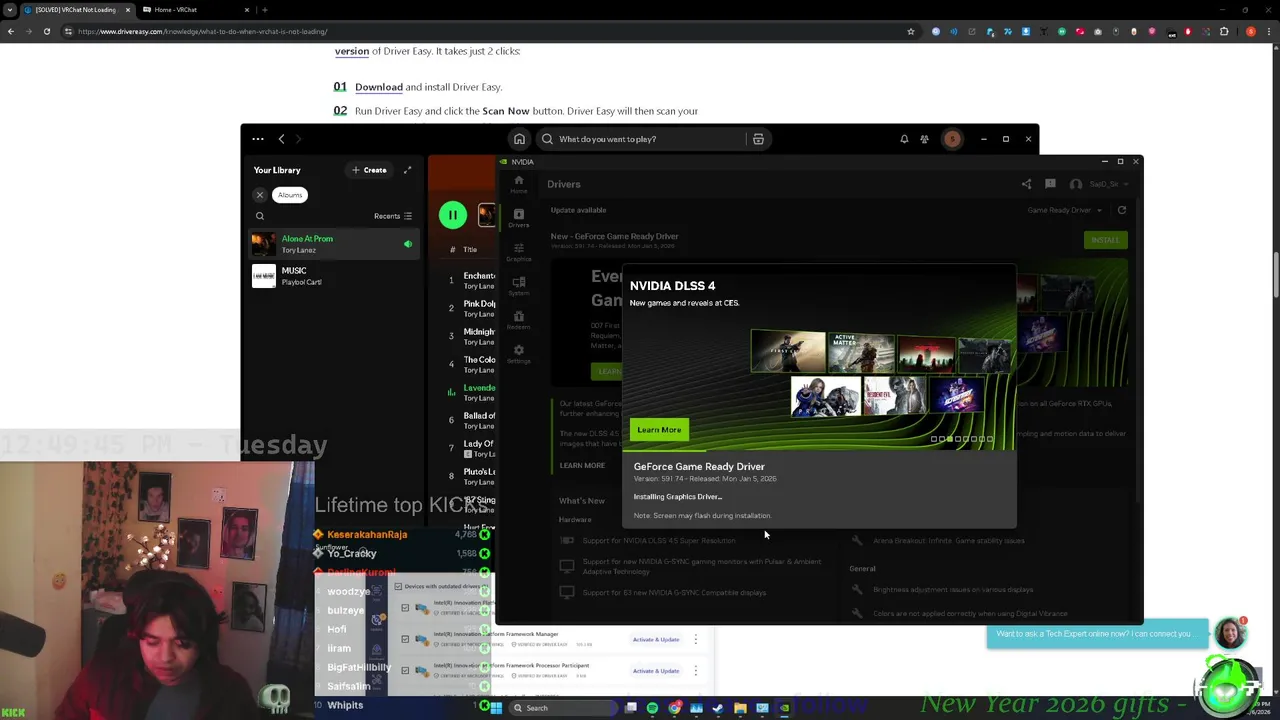This screenshot has height=720, width=1280.
Task: Open NVIDIA app from taskbar
Action: 783,708
